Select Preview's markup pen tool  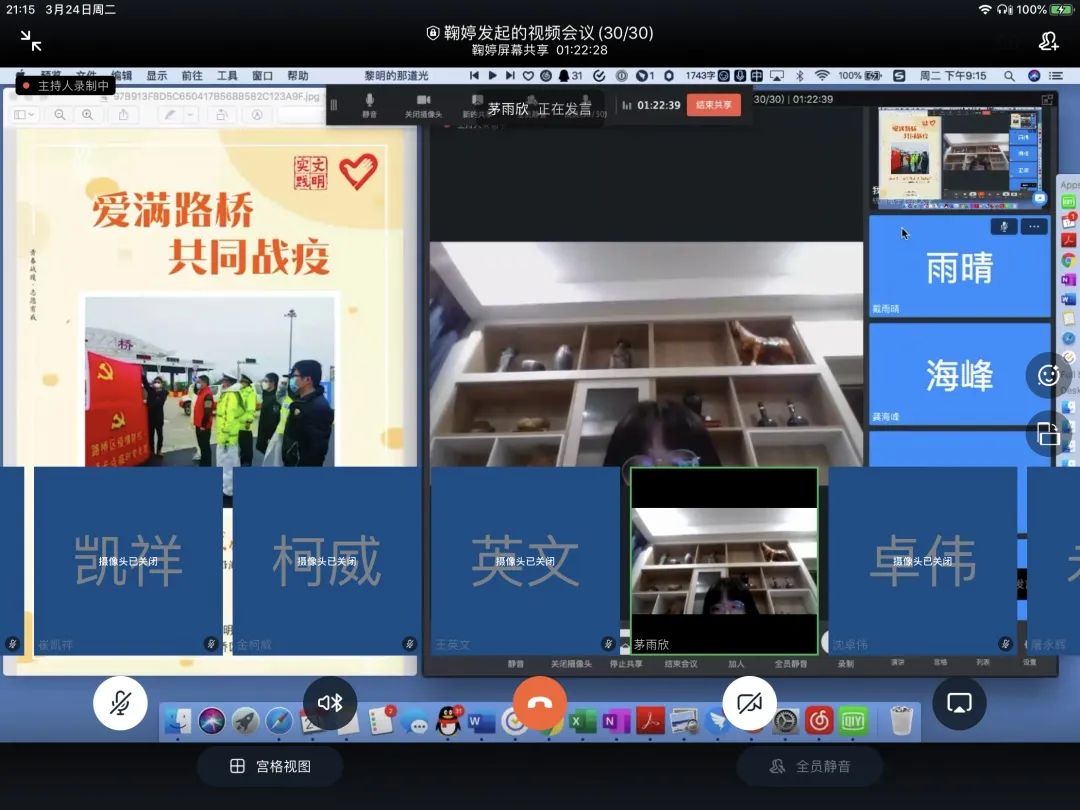pos(169,114)
